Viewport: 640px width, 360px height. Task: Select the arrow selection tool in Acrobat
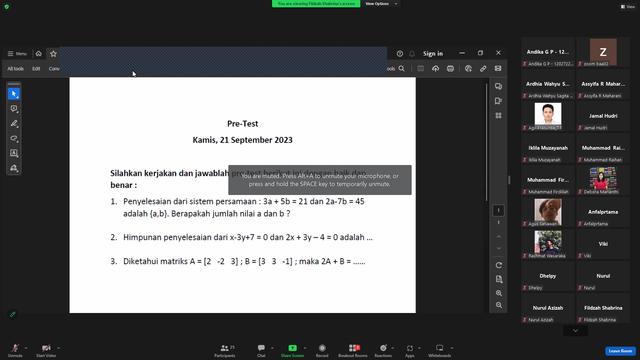click(13, 94)
